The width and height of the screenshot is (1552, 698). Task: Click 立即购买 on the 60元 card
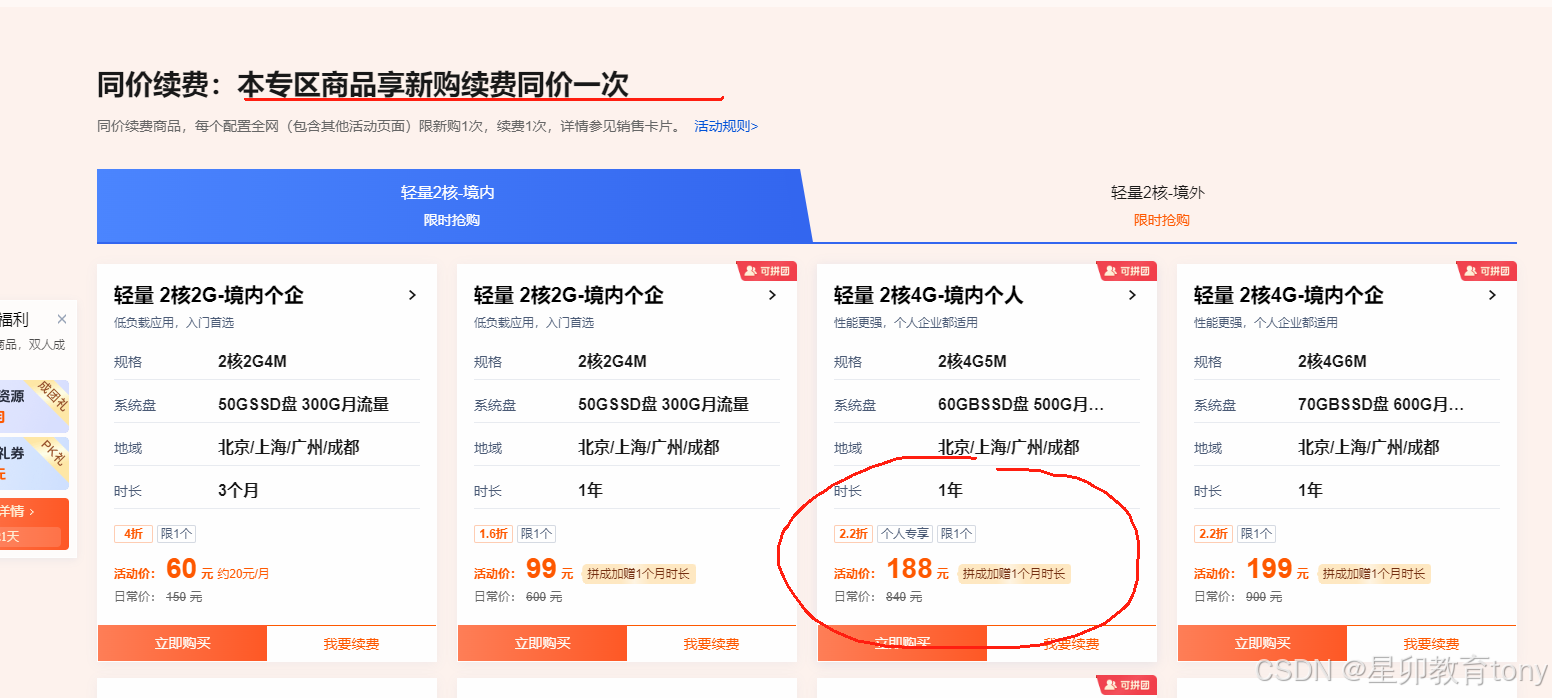coord(182,643)
